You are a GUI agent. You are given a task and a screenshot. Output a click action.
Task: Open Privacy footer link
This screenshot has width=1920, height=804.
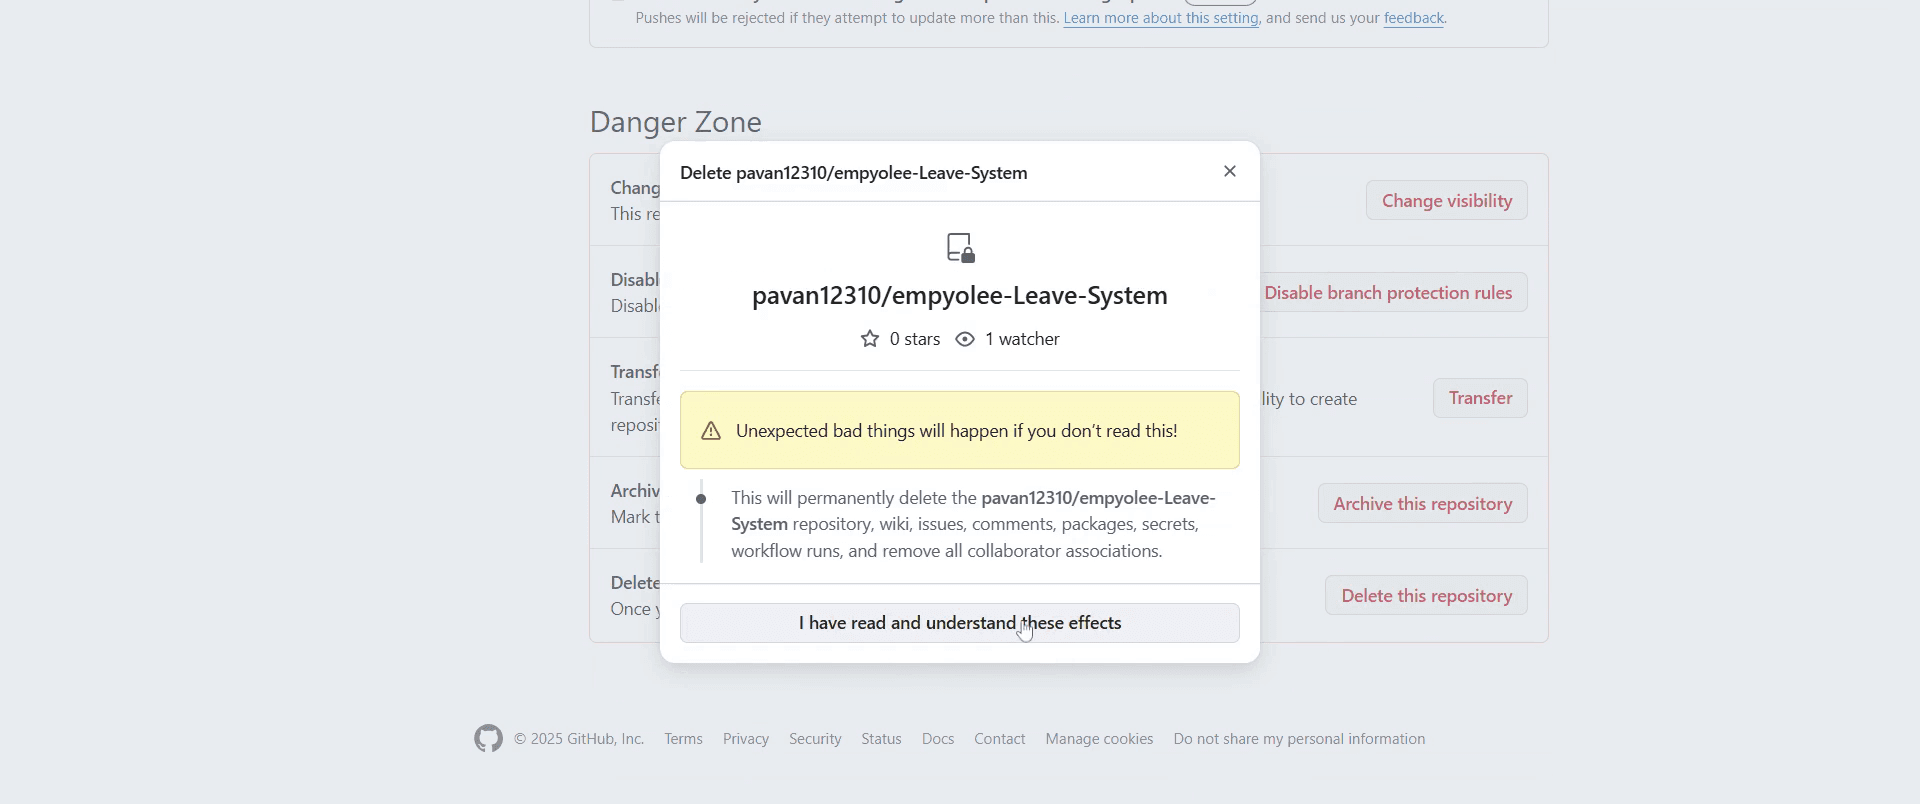[x=746, y=739]
